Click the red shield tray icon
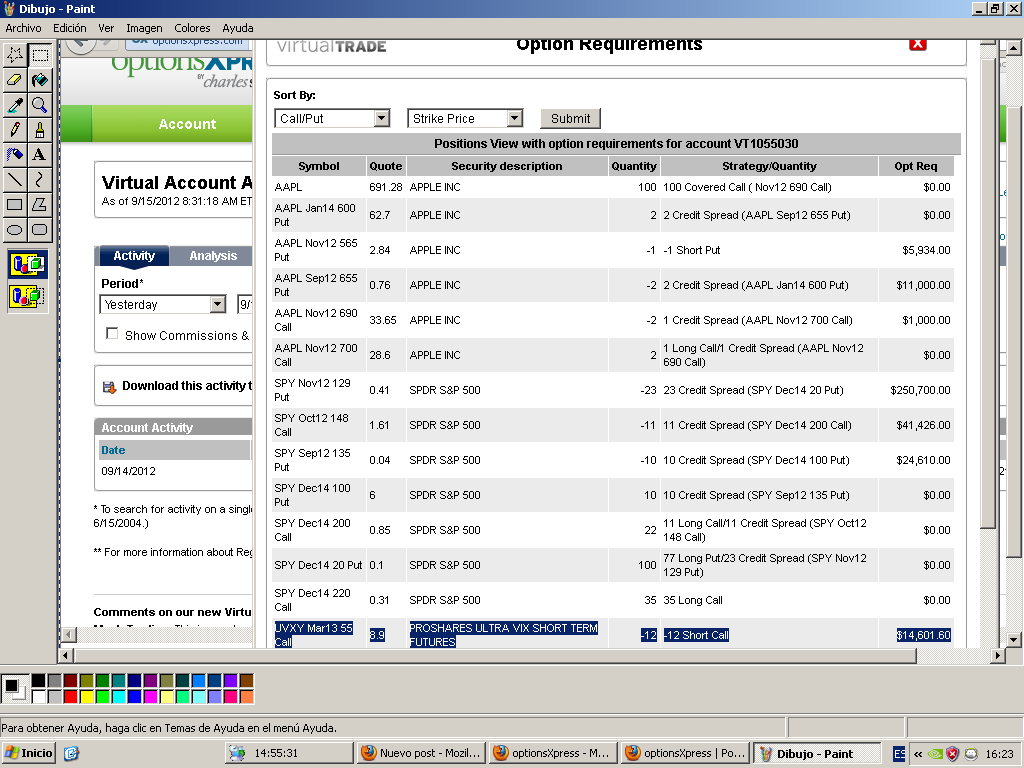Image resolution: width=1024 pixels, height=768 pixels. (953, 754)
